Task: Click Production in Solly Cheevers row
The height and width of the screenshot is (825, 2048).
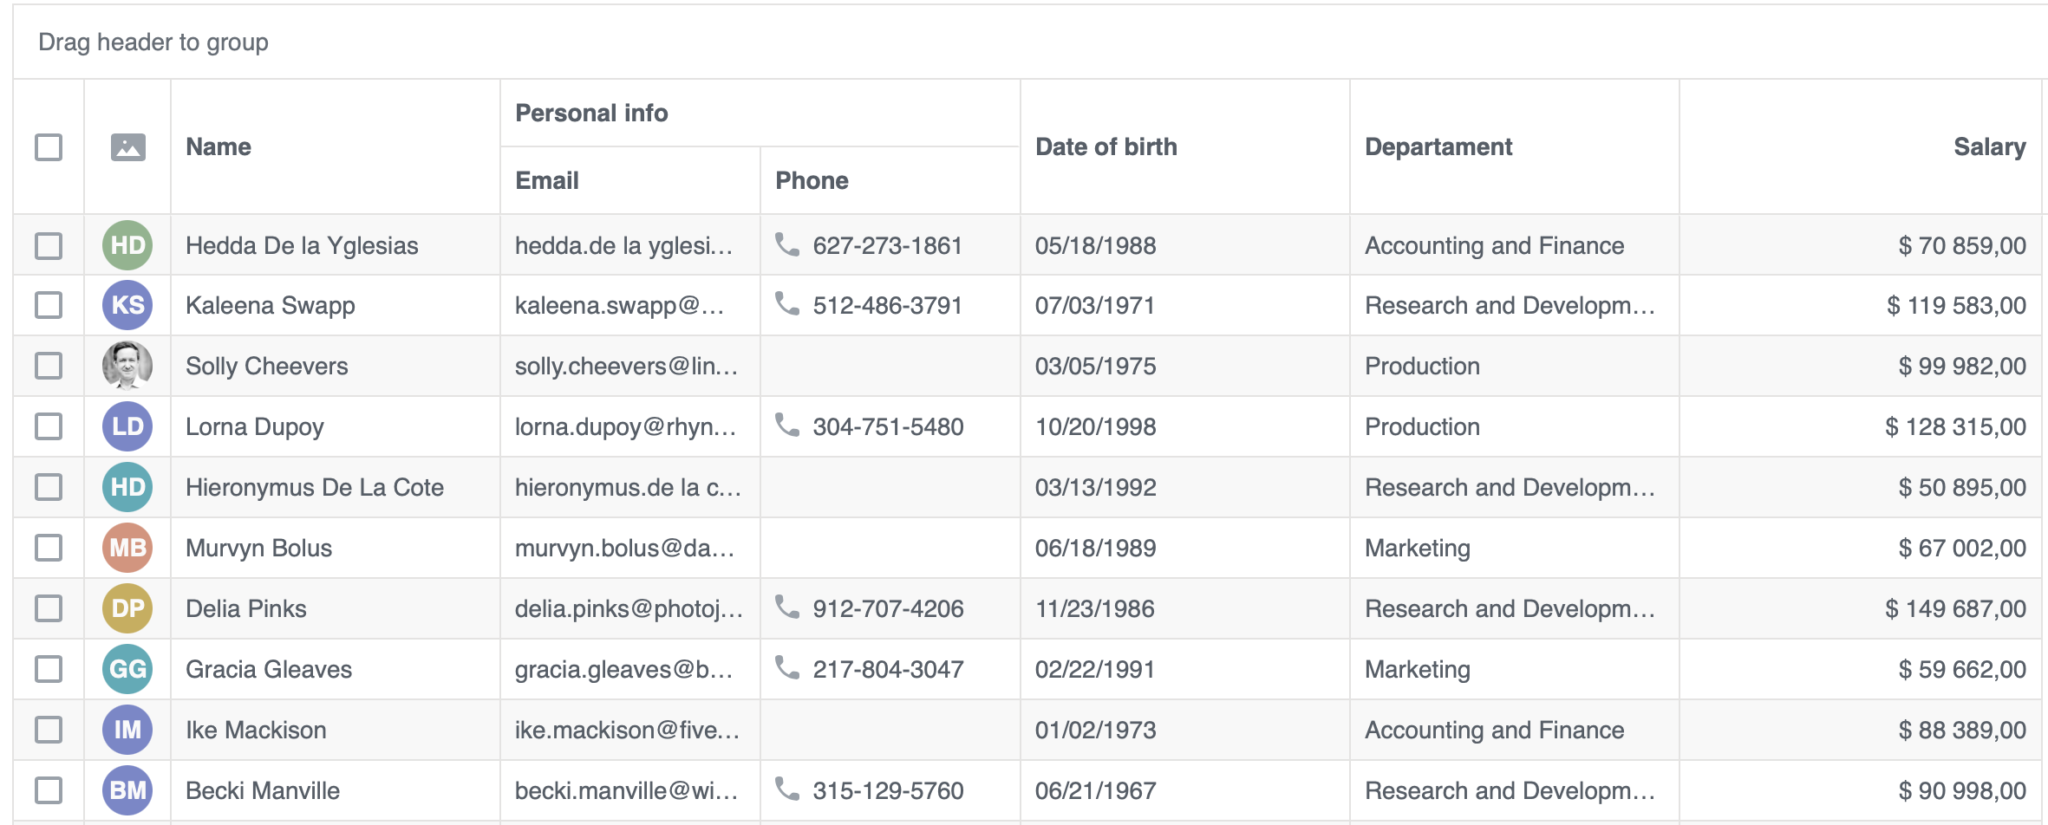Action: point(1422,366)
